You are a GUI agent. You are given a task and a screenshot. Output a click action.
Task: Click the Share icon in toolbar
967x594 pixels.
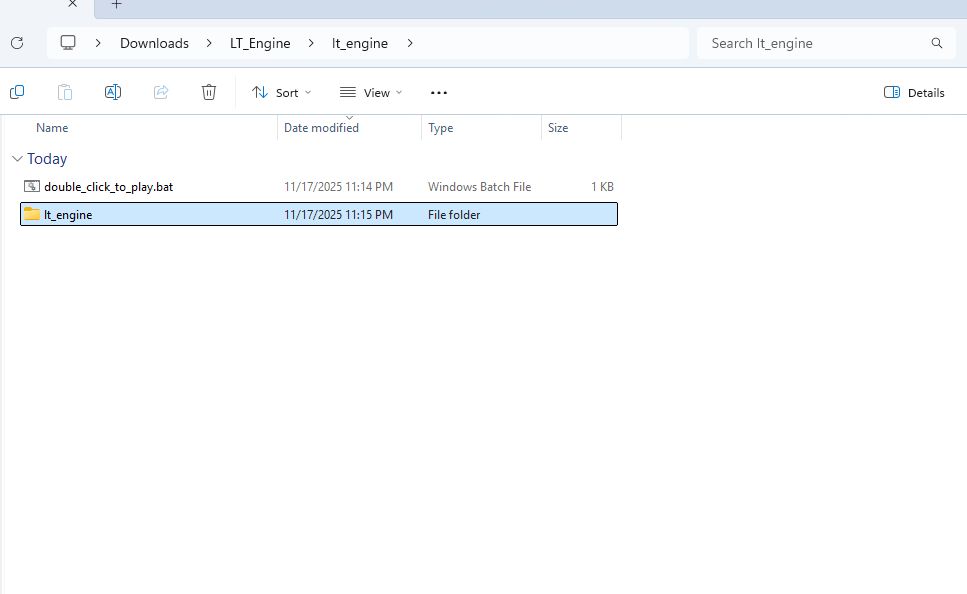point(161,93)
